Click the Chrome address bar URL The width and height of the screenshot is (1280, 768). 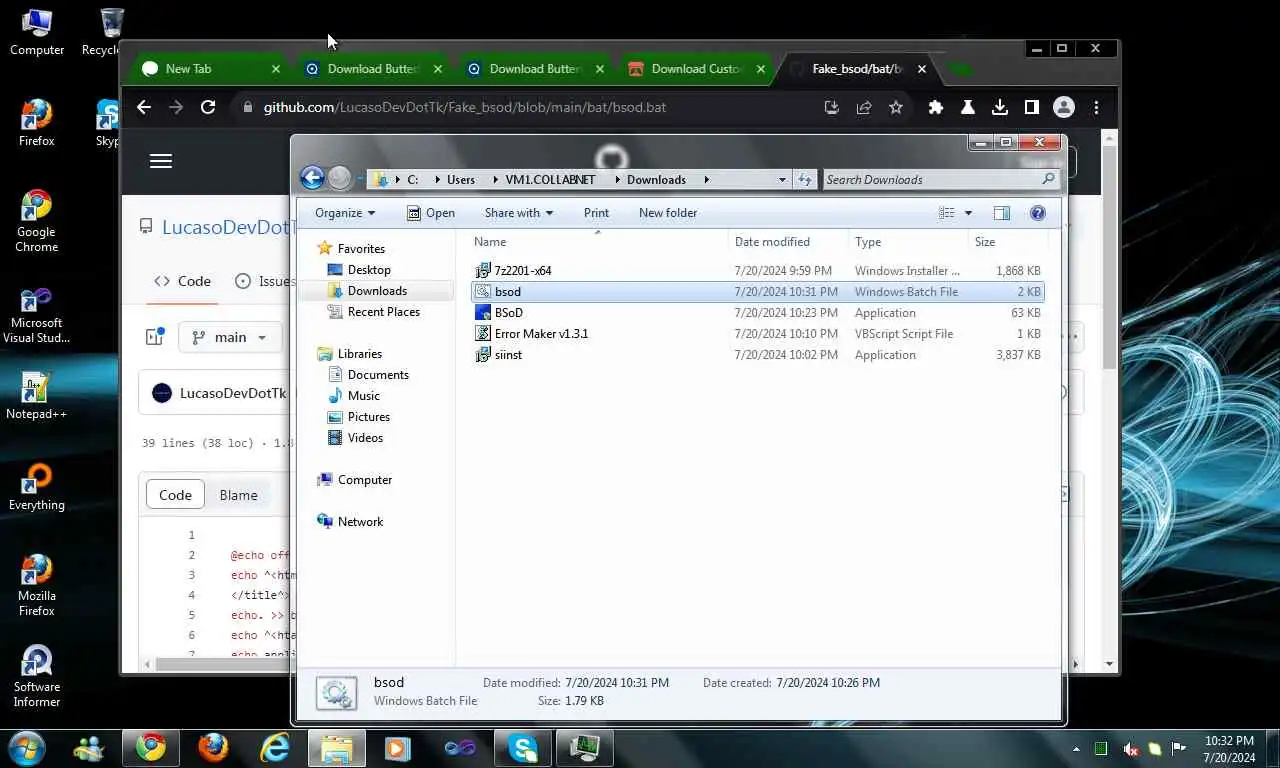tap(464, 107)
